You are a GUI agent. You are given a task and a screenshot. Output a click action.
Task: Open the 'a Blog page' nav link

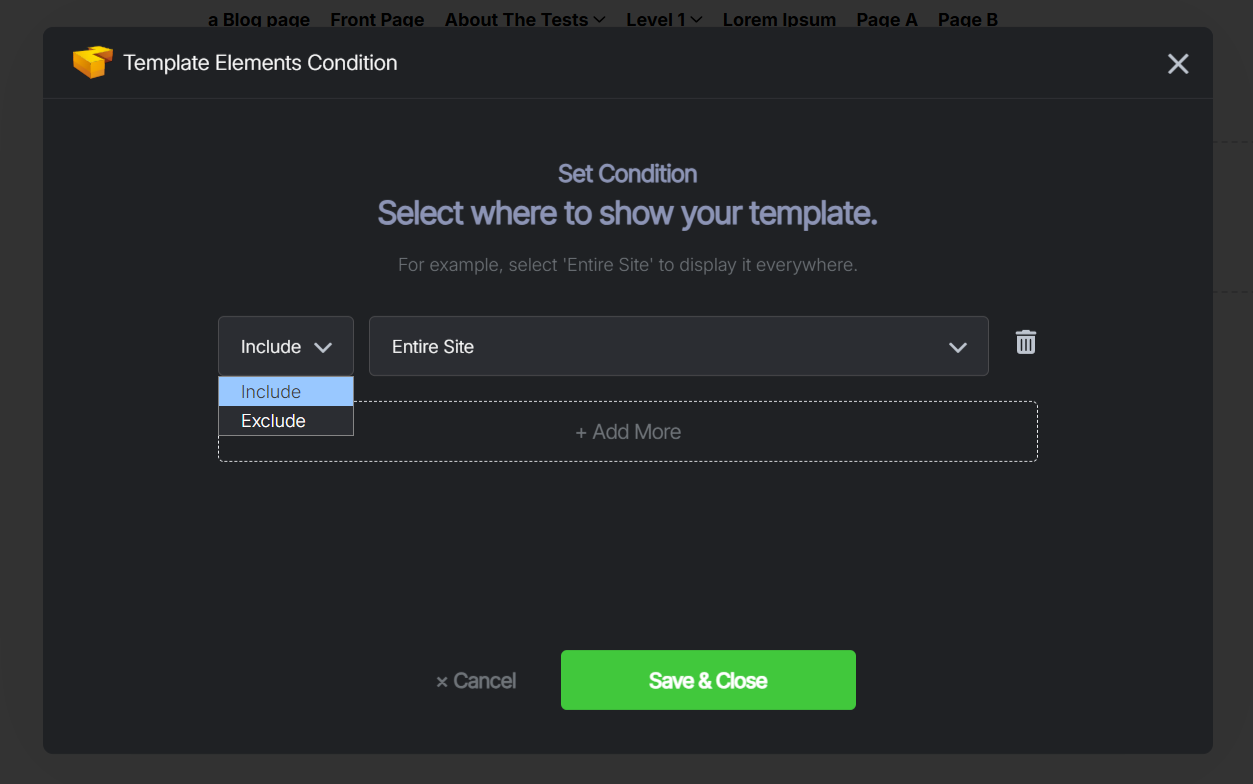pyautogui.click(x=259, y=19)
